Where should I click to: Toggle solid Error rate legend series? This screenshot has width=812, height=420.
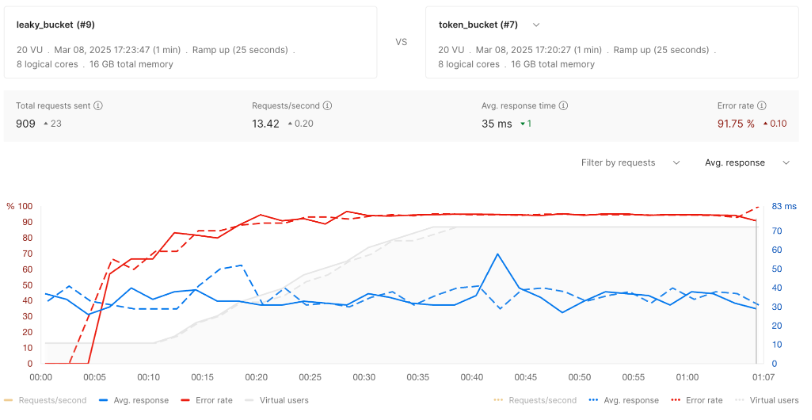(x=207, y=400)
